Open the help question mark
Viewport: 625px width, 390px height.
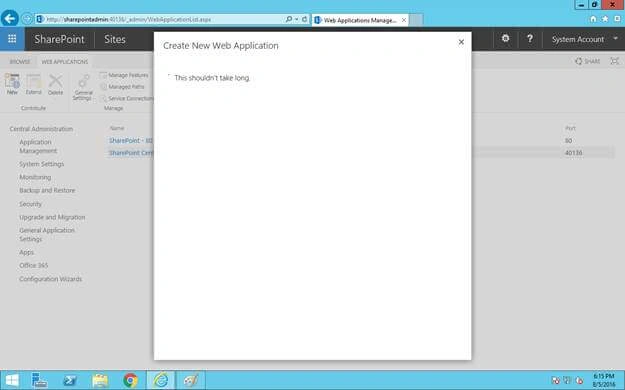(530, 39)
